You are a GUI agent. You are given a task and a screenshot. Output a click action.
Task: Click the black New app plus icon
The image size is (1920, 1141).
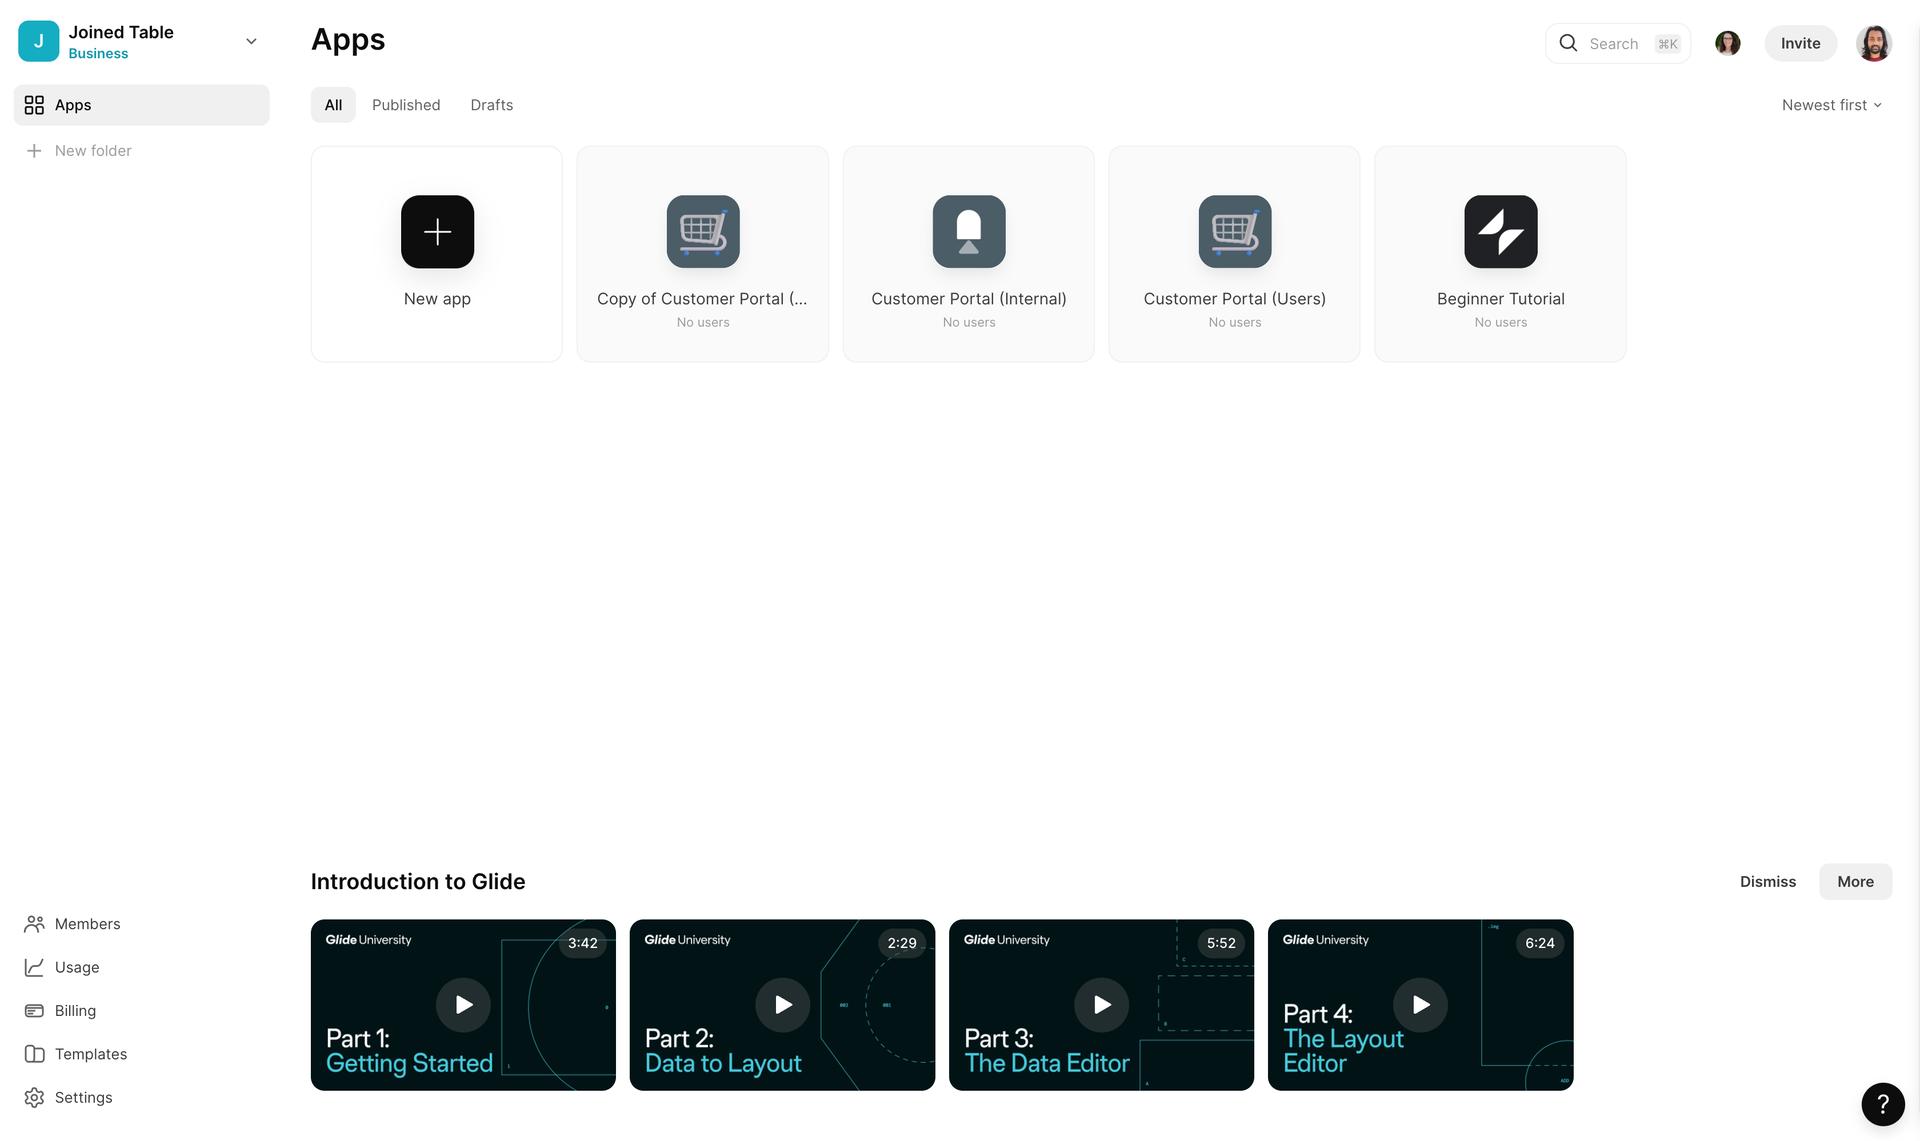coord(437,232)
